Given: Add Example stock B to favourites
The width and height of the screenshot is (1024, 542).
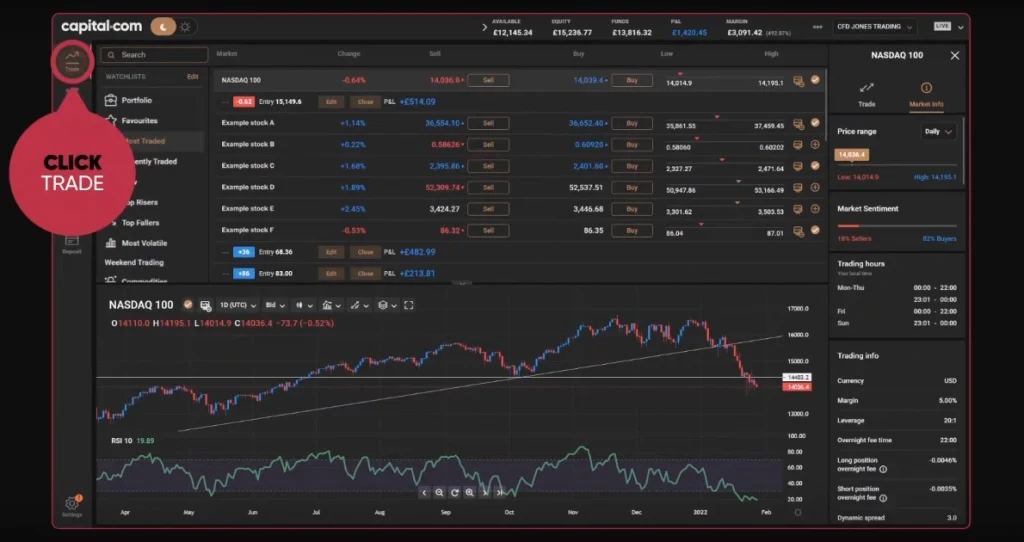Looking at the screenshot, I should click(x=815, y=144).
